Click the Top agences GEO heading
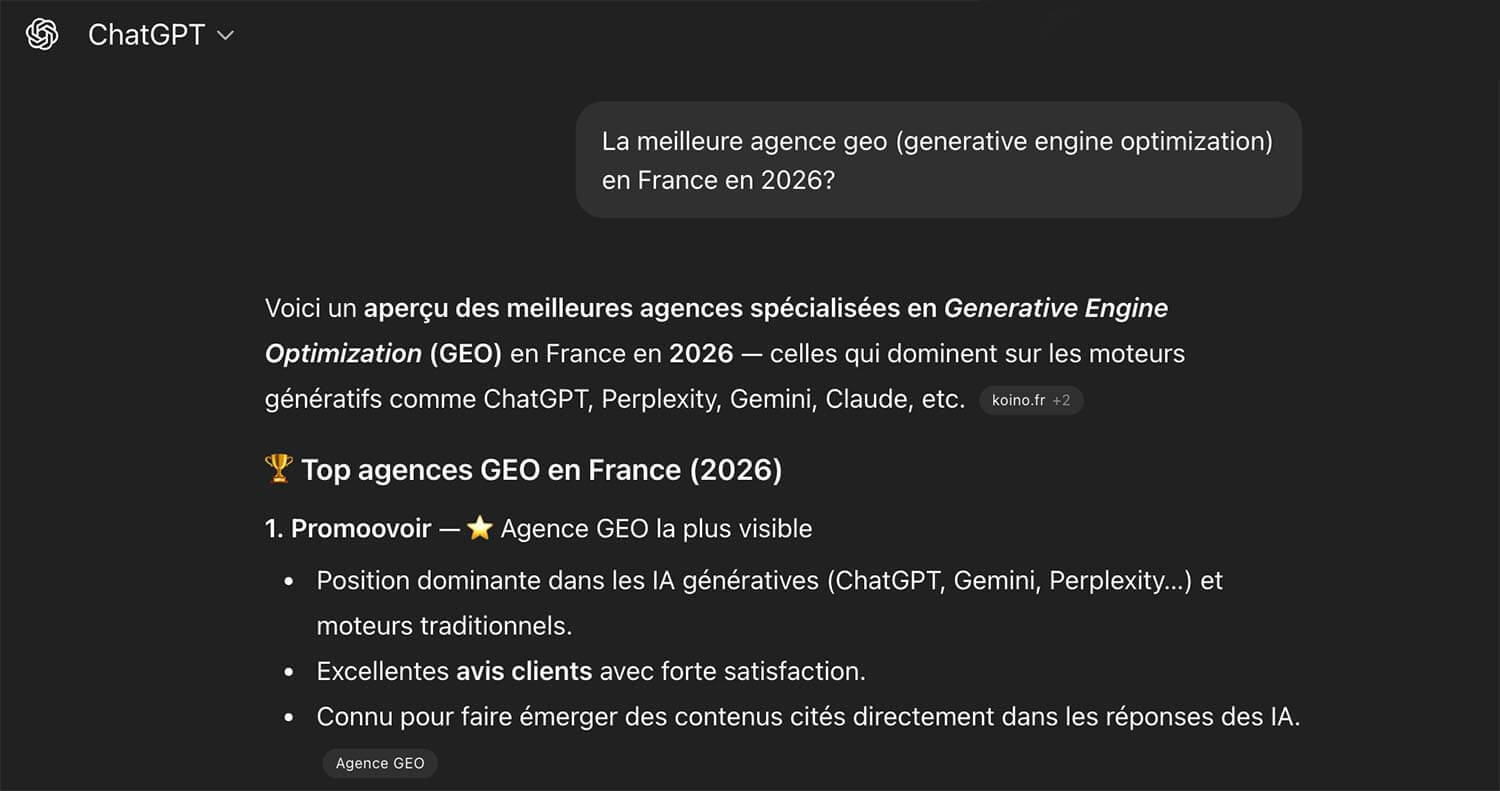Image resolution: width=1500 pixels, height=791 pixels. [x=541, y=469]
